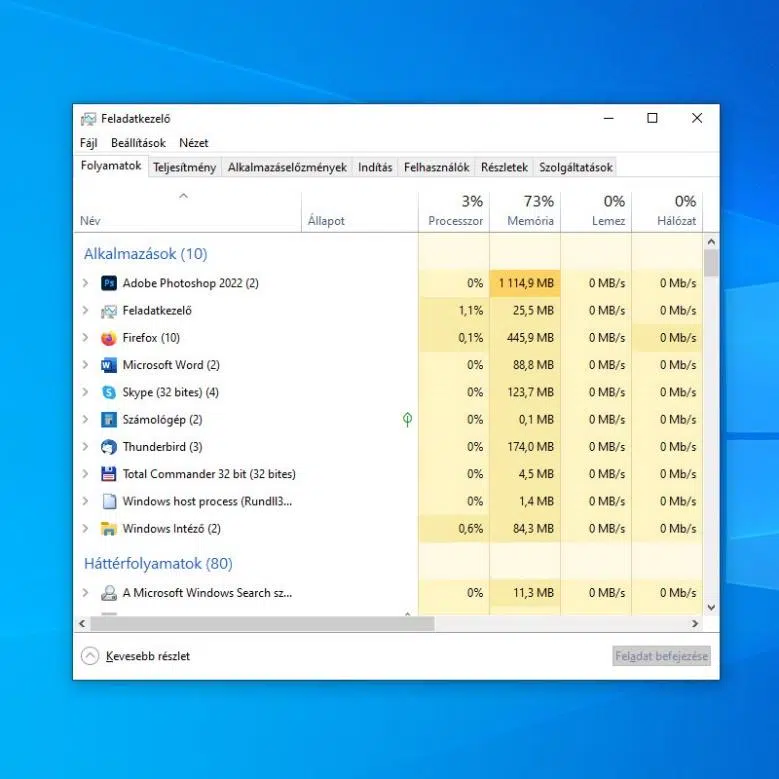Image resolution: width=779 pixels, height=779 pixels.
Task: Click the Háttérfolyamatok (80) group heading
Action: (x=158, y=564)
